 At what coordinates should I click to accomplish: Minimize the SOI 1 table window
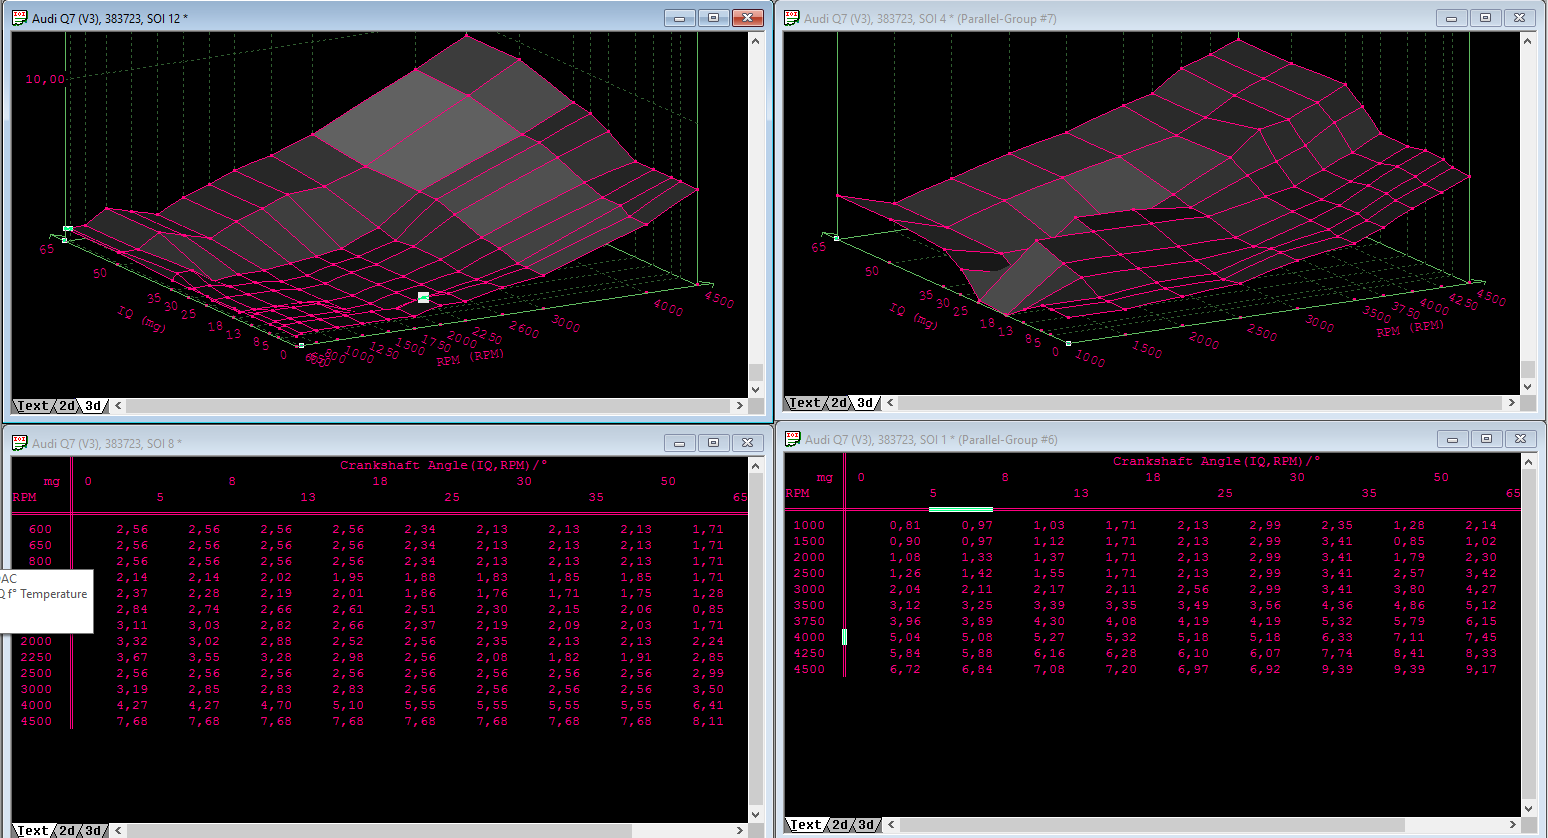click(x=1452, y=439)
